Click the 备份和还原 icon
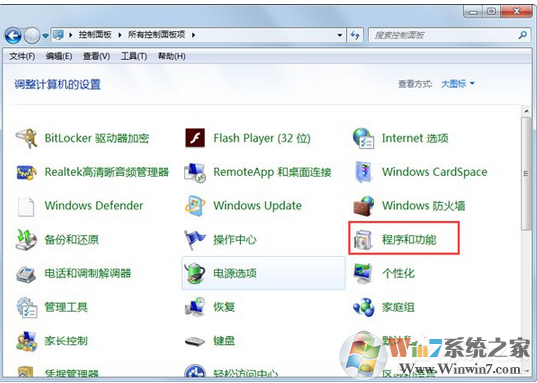The height and width of the screenshot is (383, 537). pos(26,239)
